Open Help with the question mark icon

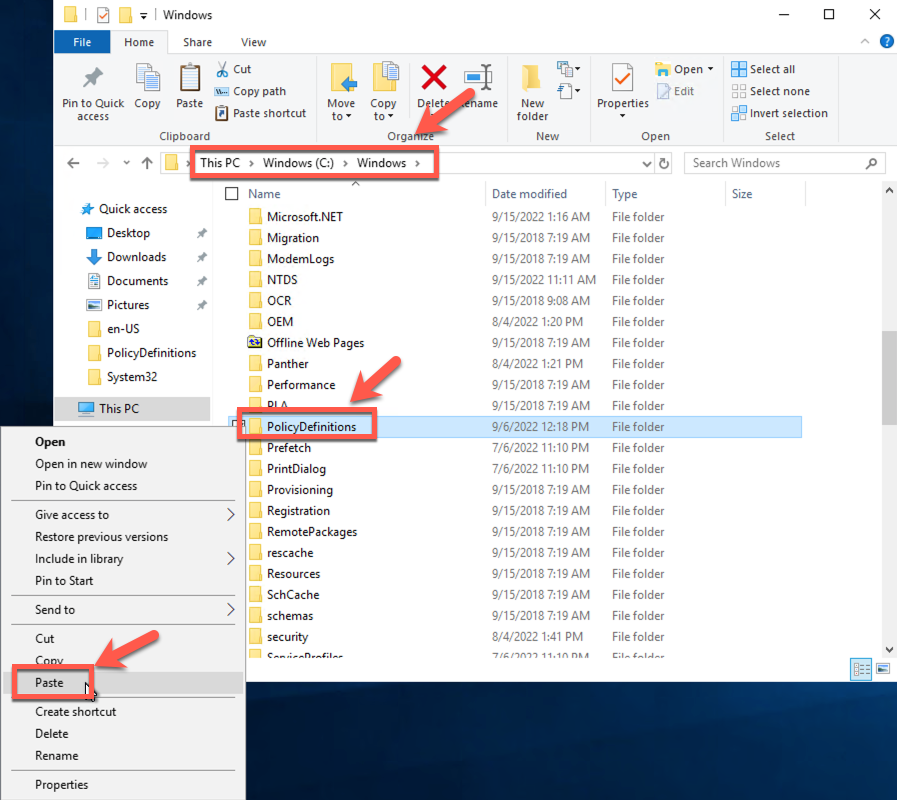[886, 41]
